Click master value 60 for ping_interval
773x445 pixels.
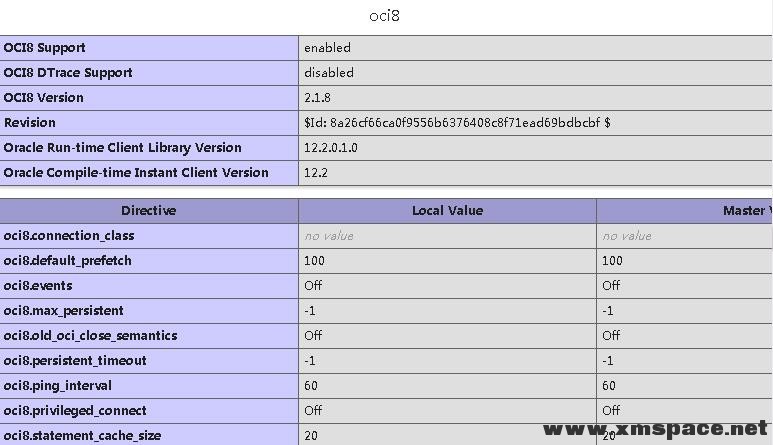pyautogui.click(x=609, y=386)
